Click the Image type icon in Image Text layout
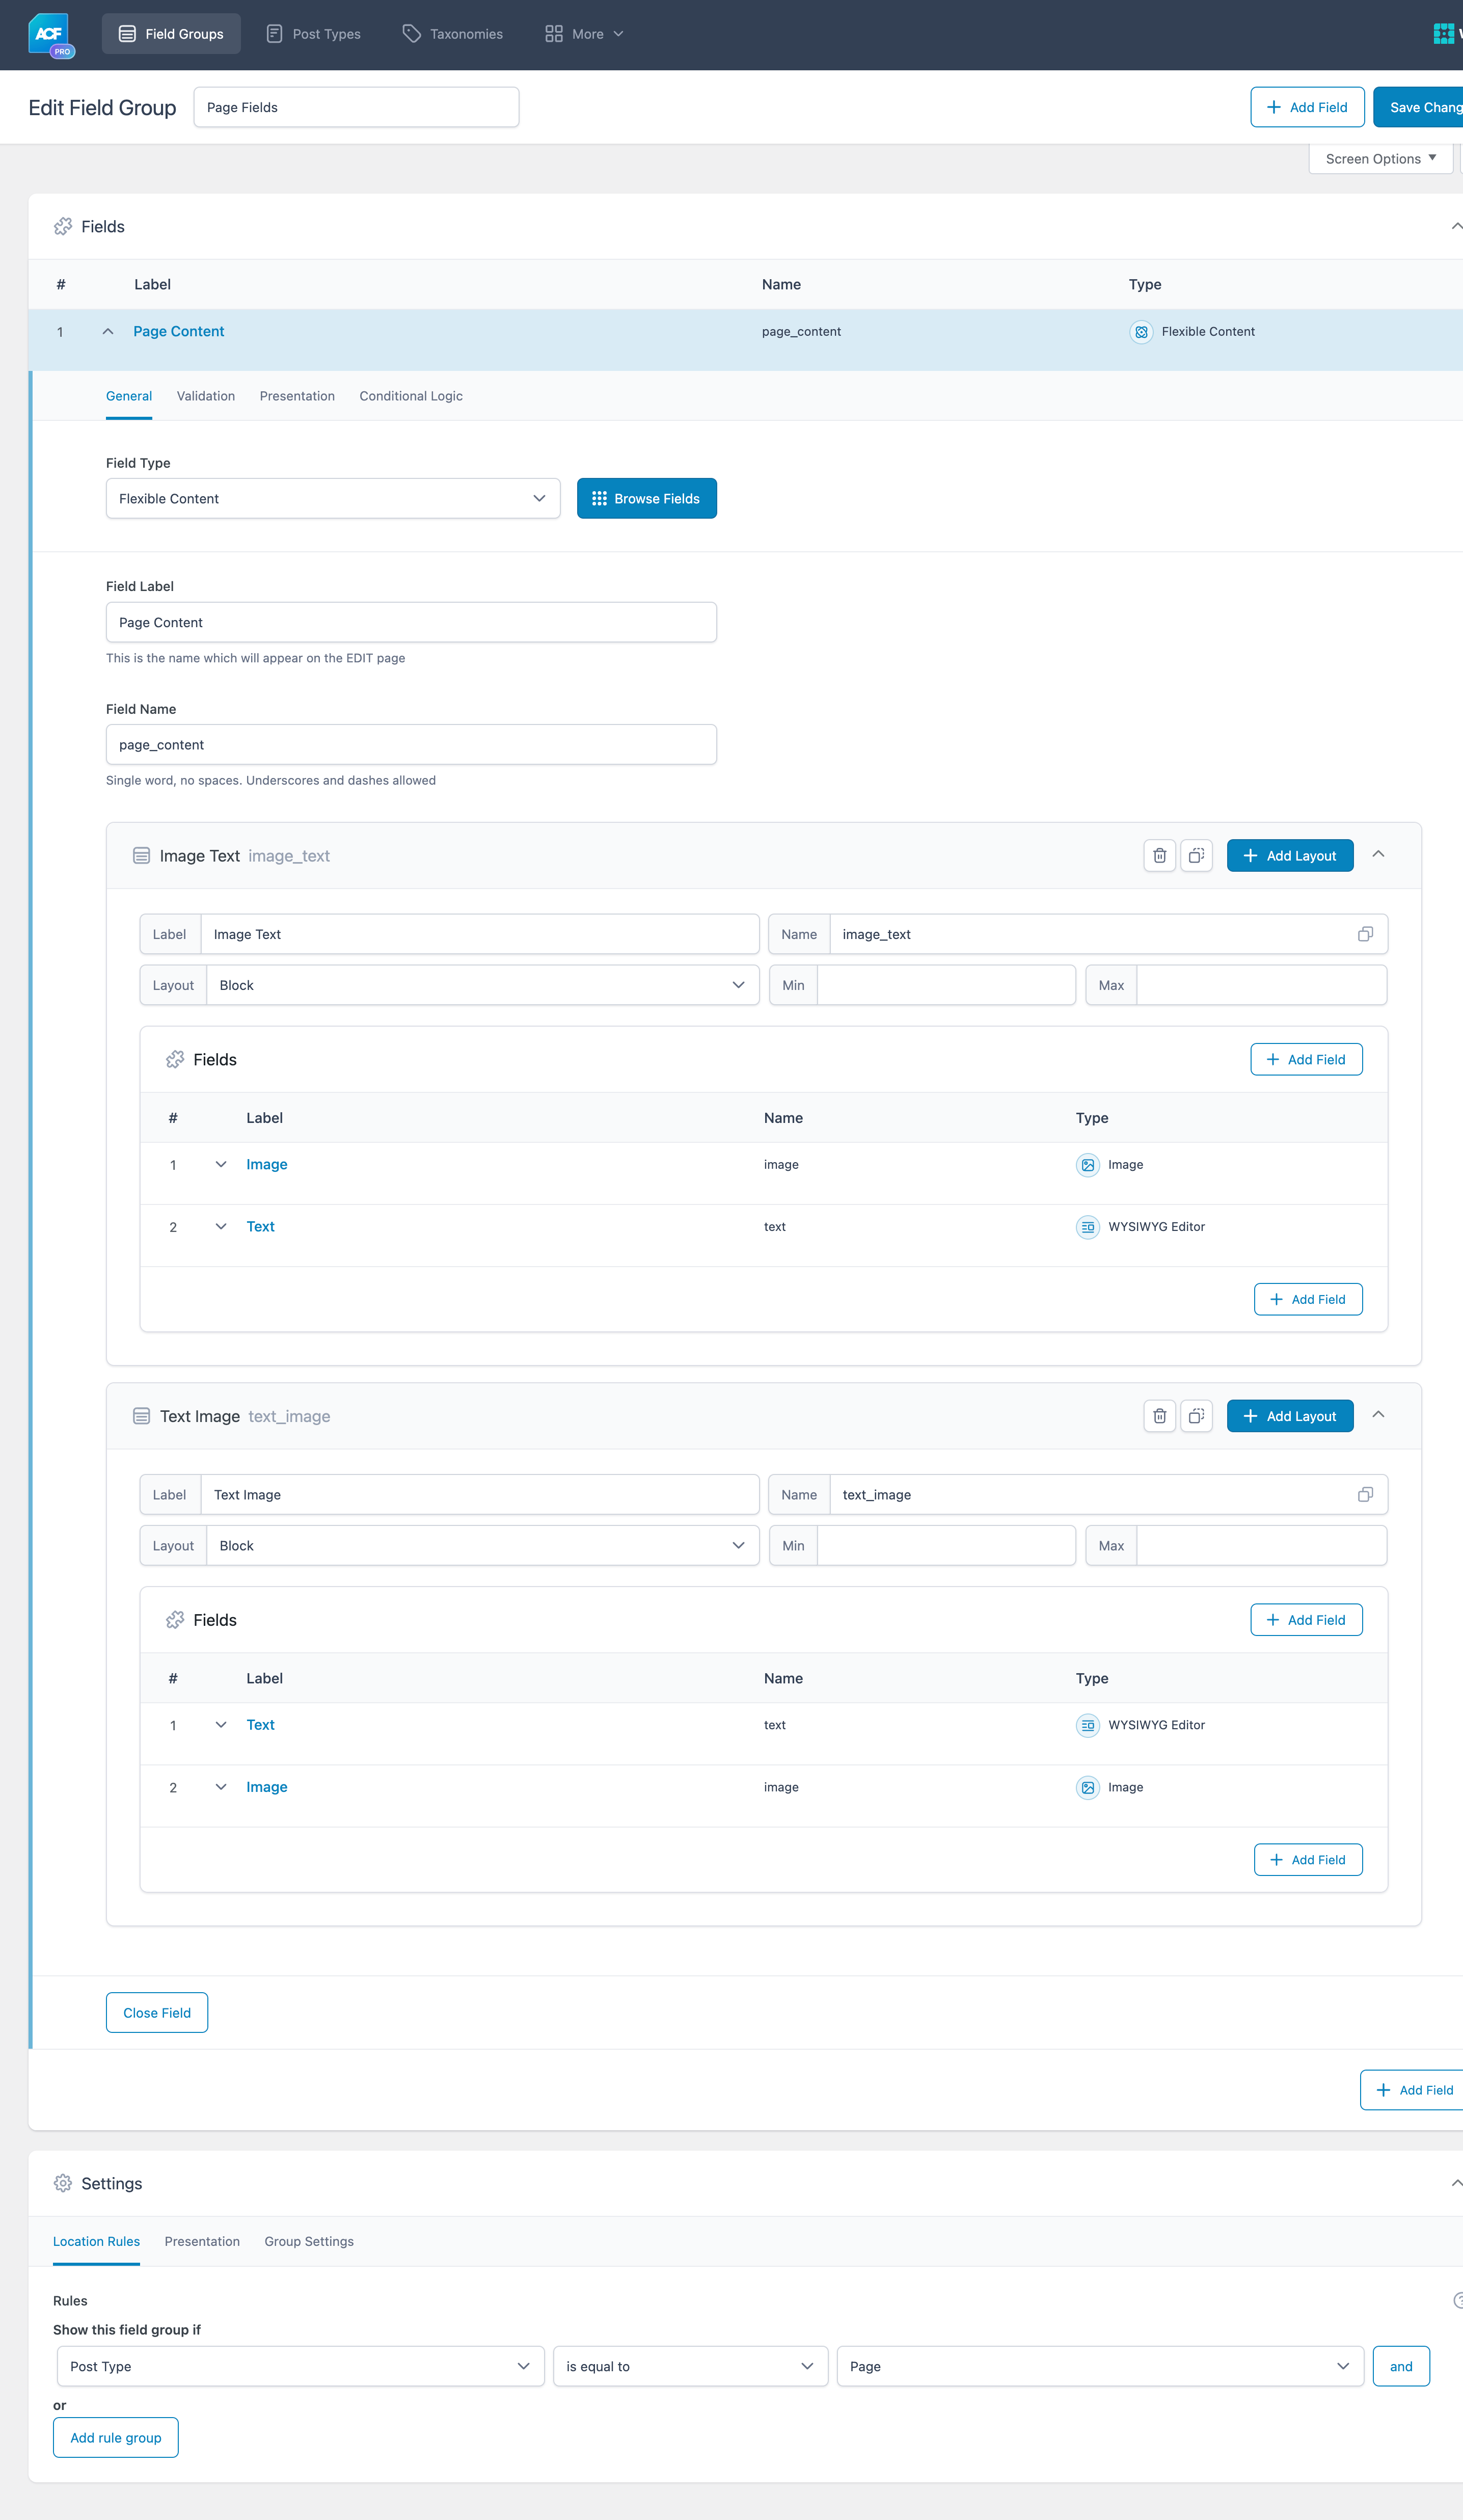Viewport: 1463px width, 2520px height. click(1087, 1165)
